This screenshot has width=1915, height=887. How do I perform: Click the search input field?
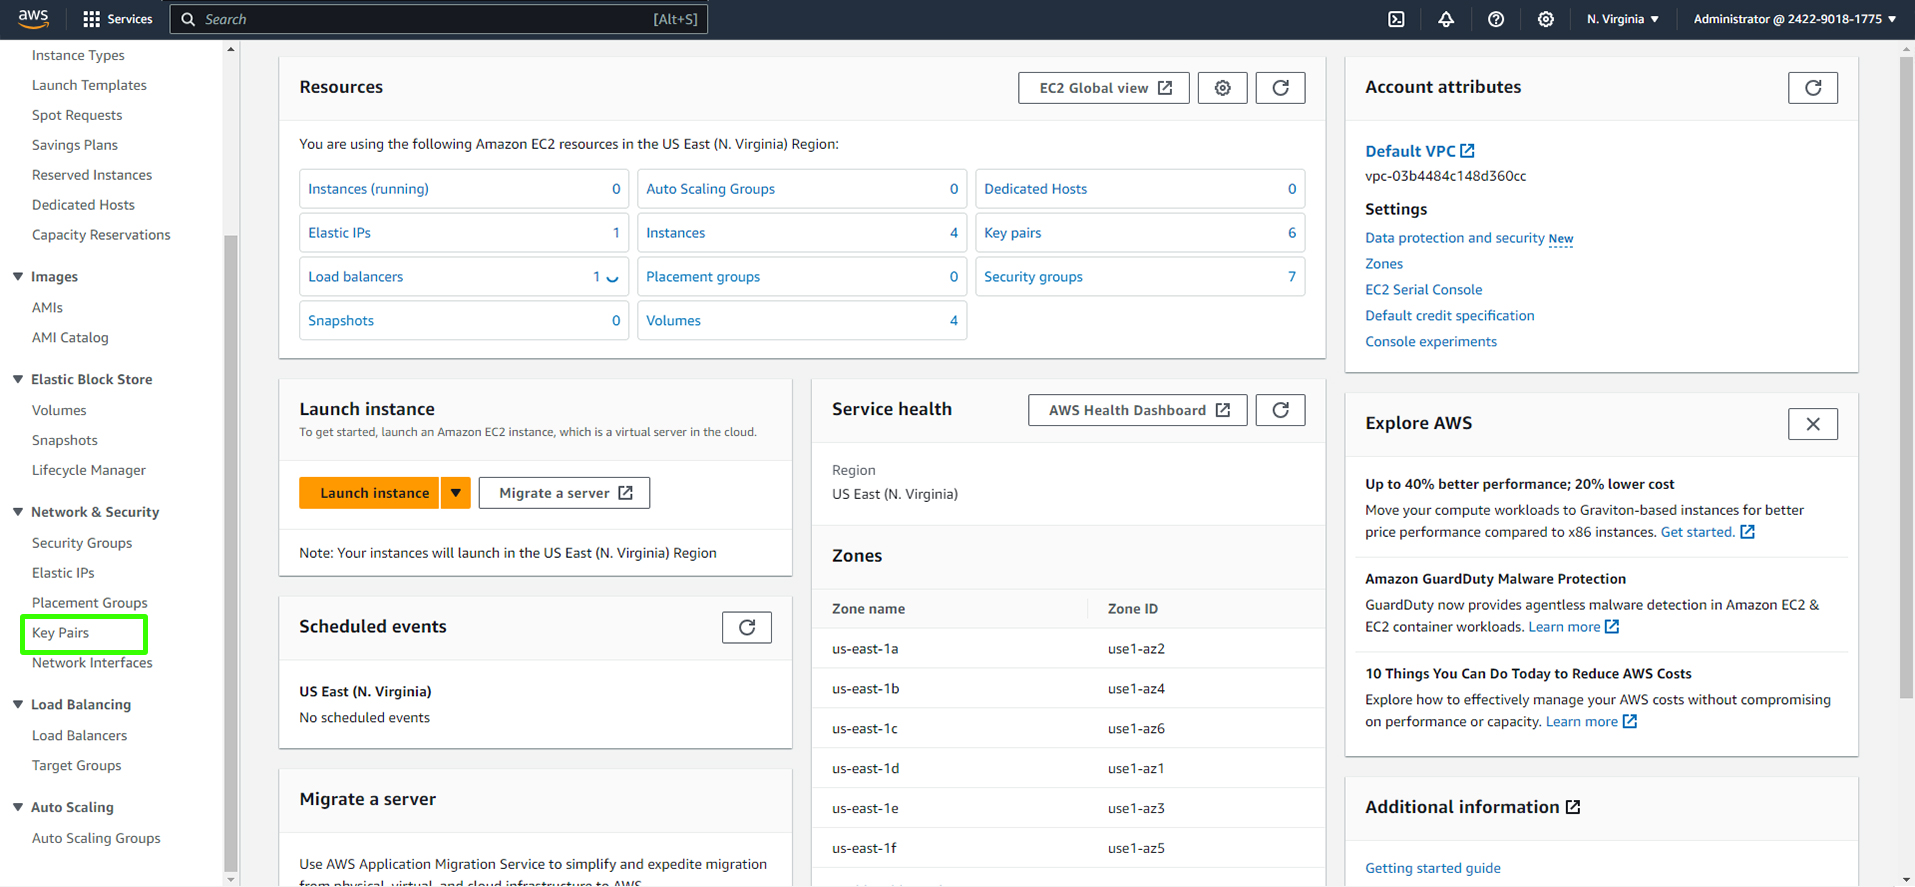[x=439, y=19]
